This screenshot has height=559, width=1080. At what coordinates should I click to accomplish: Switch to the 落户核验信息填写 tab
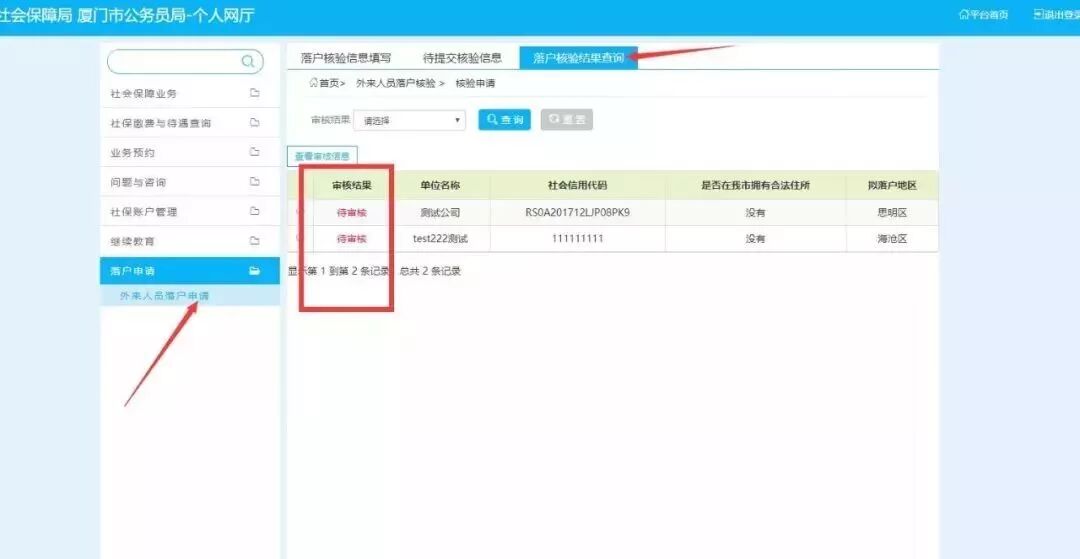[346, 59]
